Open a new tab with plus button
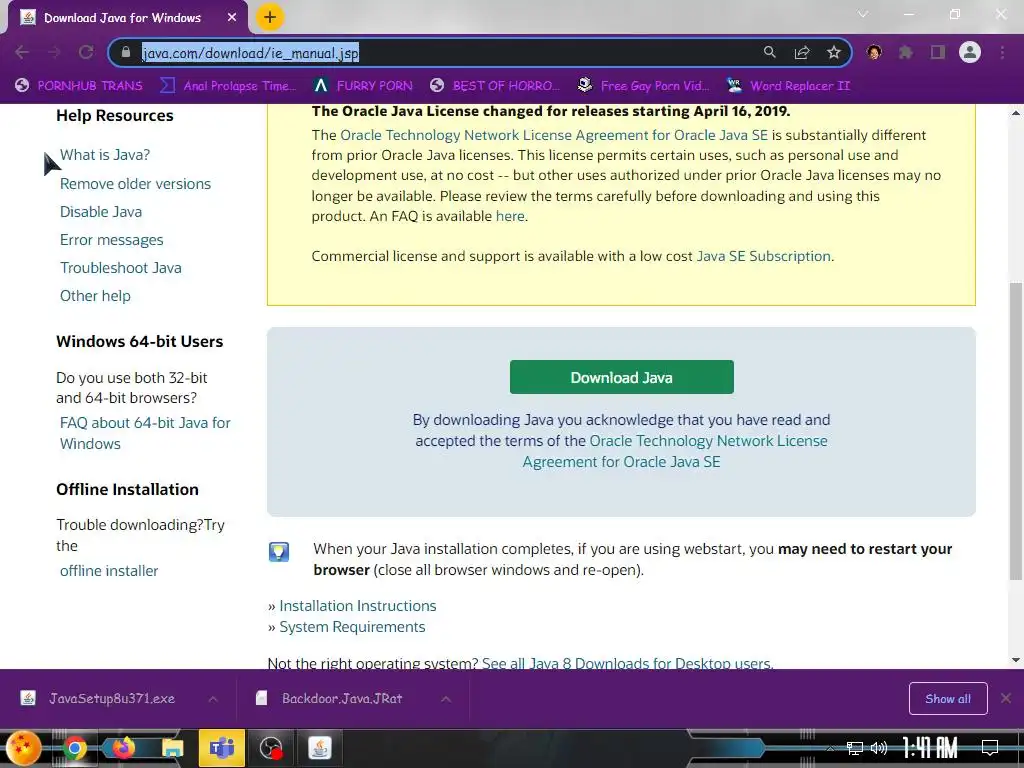The image size is (1024, 768). tap(270, 18)
